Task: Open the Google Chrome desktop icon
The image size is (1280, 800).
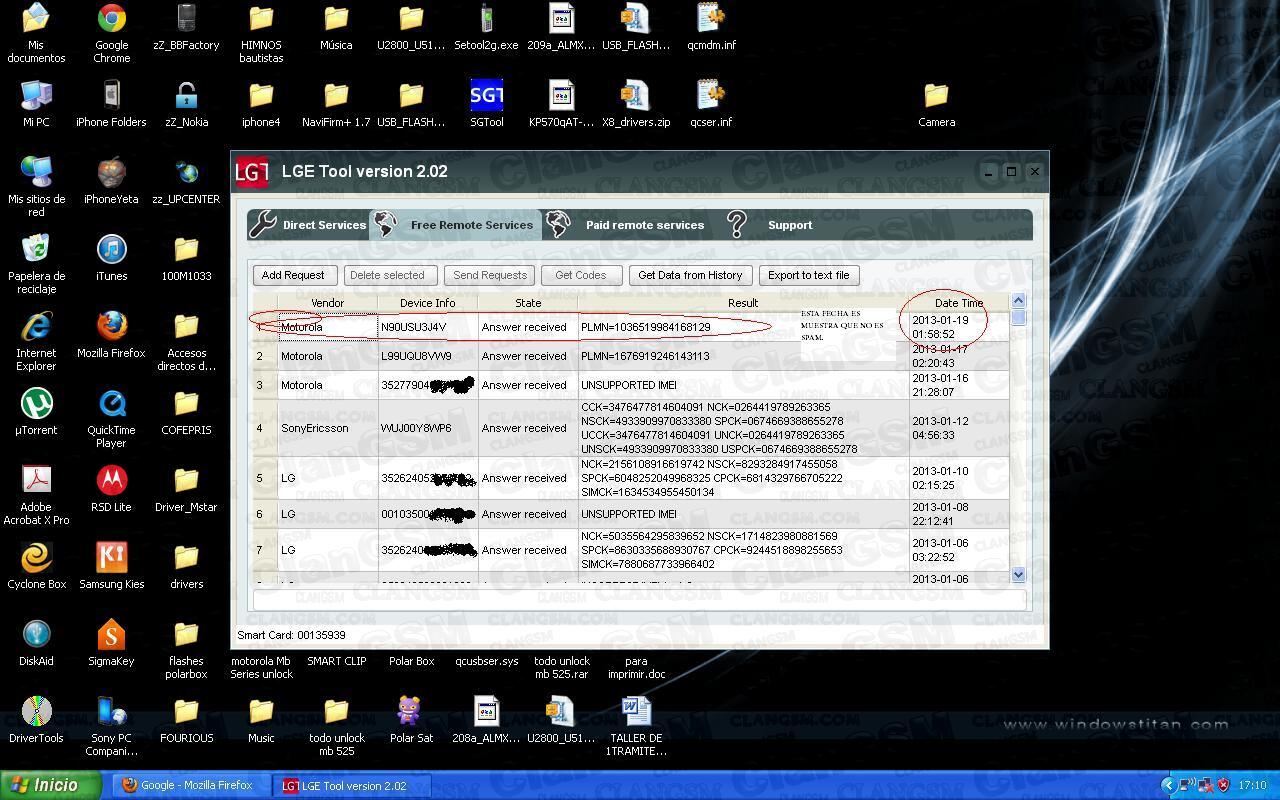Action: click(111, 32)
